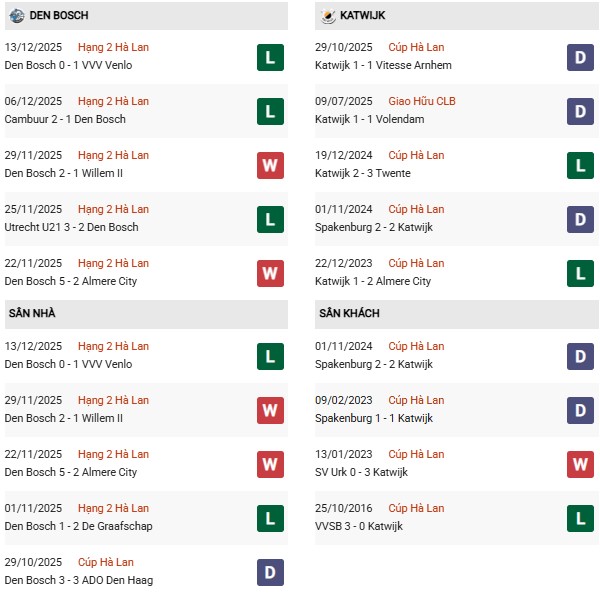Viewport: 600px width, 594px height.
Task: Click the L badge for Den Bosch 0-1 VVV Venlo
Action: point(270,57)
